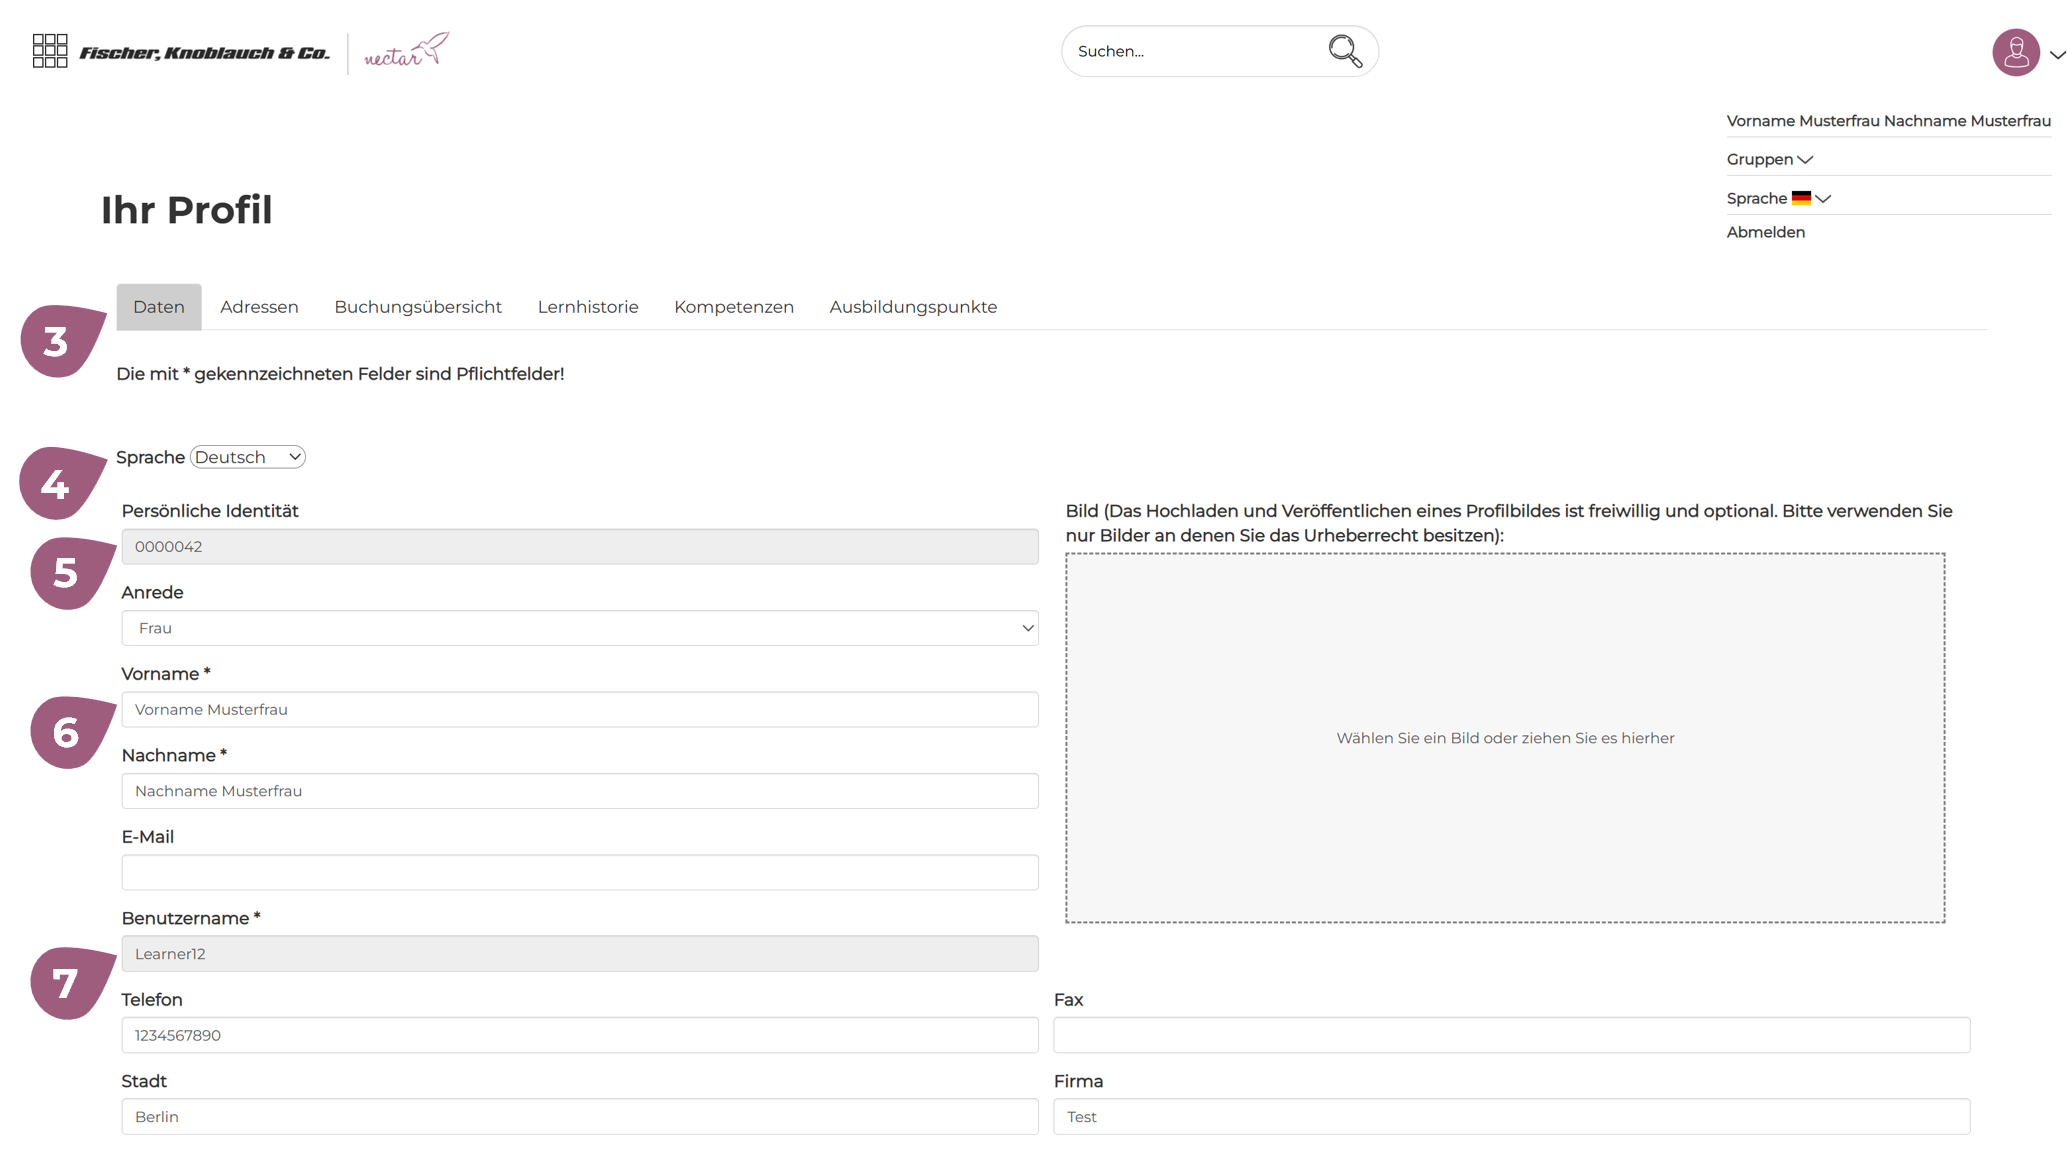2067x1149 pixels.
Task: Select the Ausbildungspunkte tab
Action: 912,307
